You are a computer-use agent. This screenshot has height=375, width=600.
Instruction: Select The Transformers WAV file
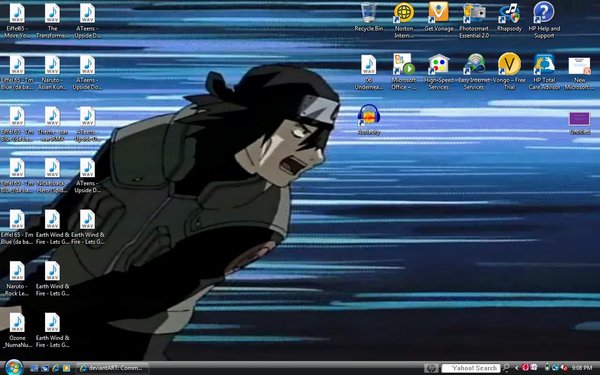(52, 20)
